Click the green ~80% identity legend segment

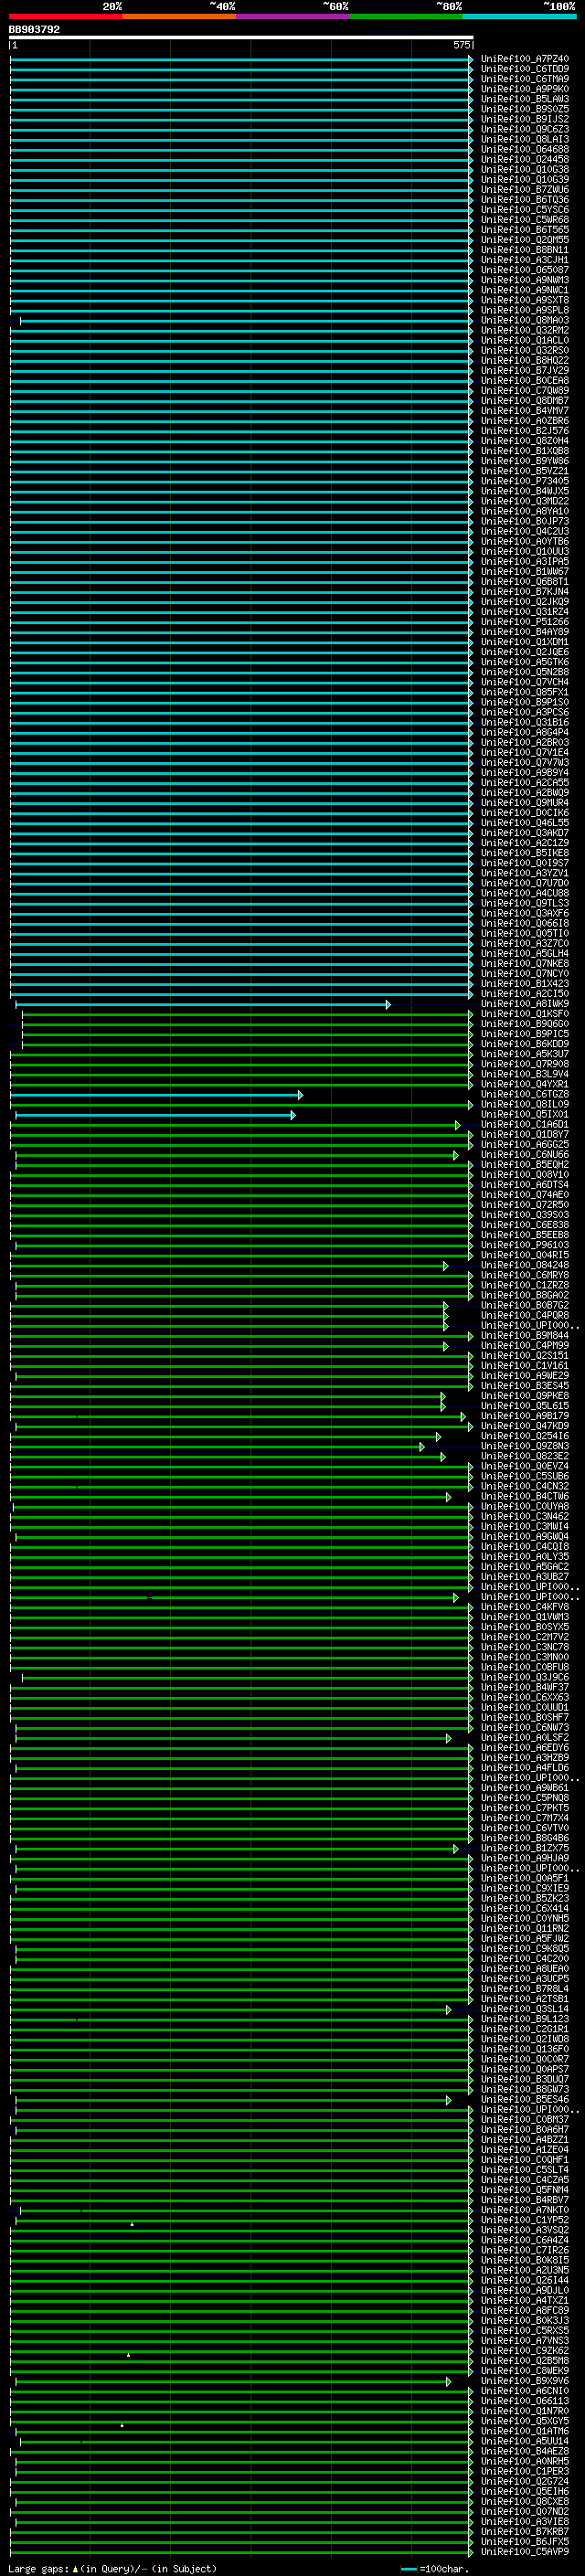406,16
